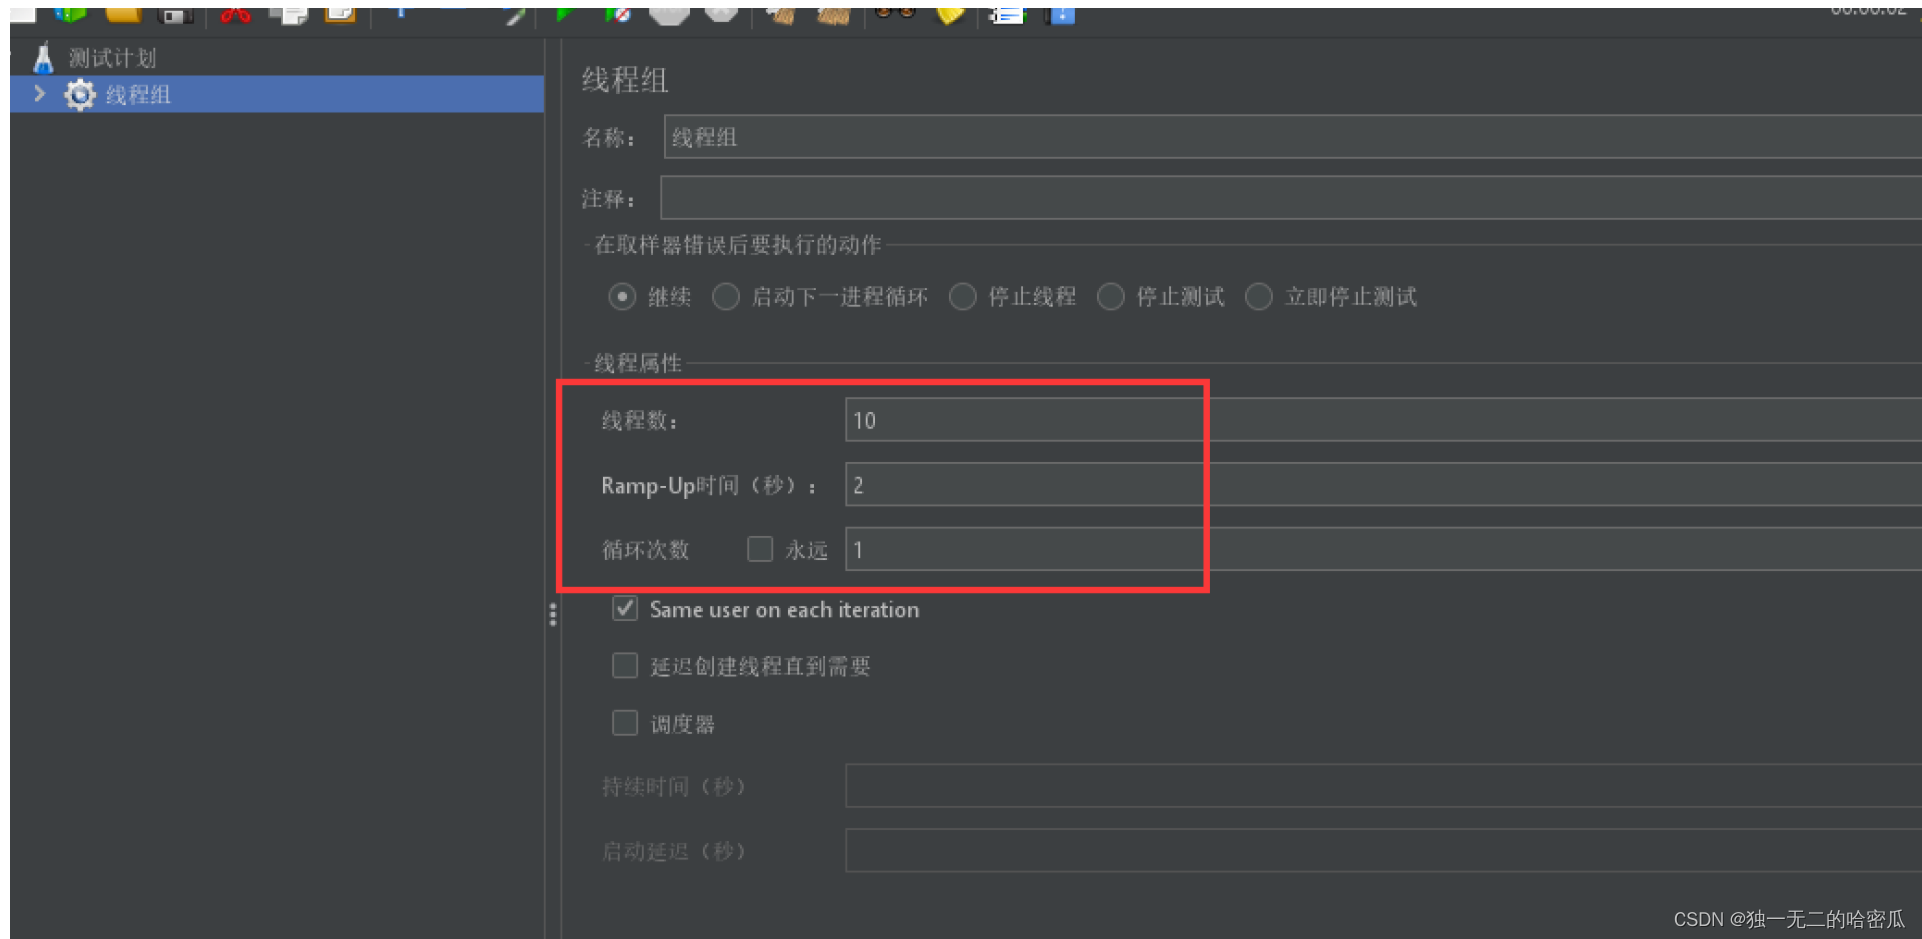Click the gear icon of 线程组
Viewport: 1922px width, 939px height.
click(80, 95)
